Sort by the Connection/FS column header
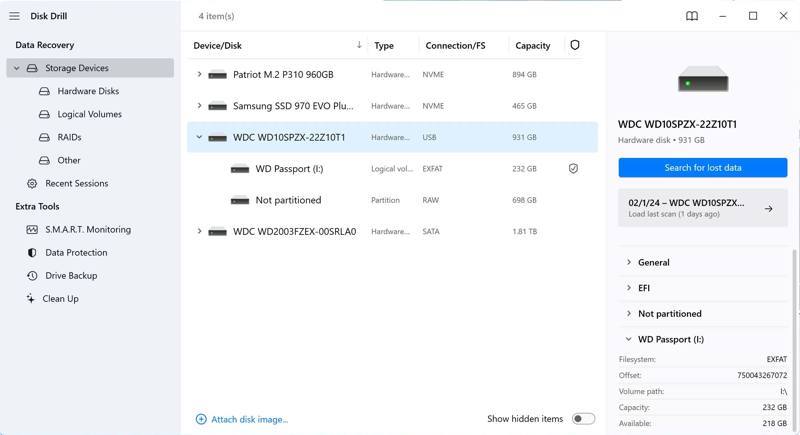 [x=455, y=45]
